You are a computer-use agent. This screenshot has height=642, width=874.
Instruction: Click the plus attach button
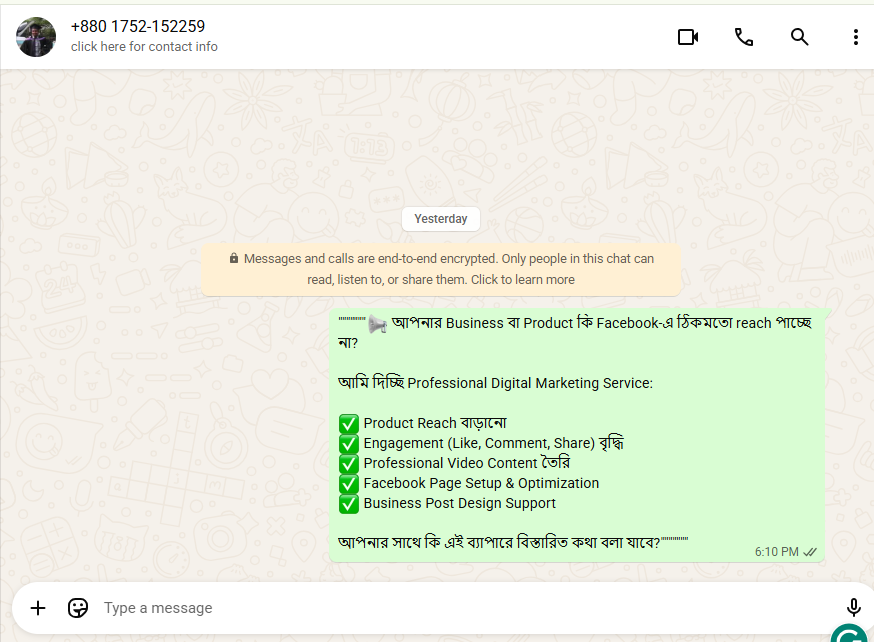coord(38,608)
